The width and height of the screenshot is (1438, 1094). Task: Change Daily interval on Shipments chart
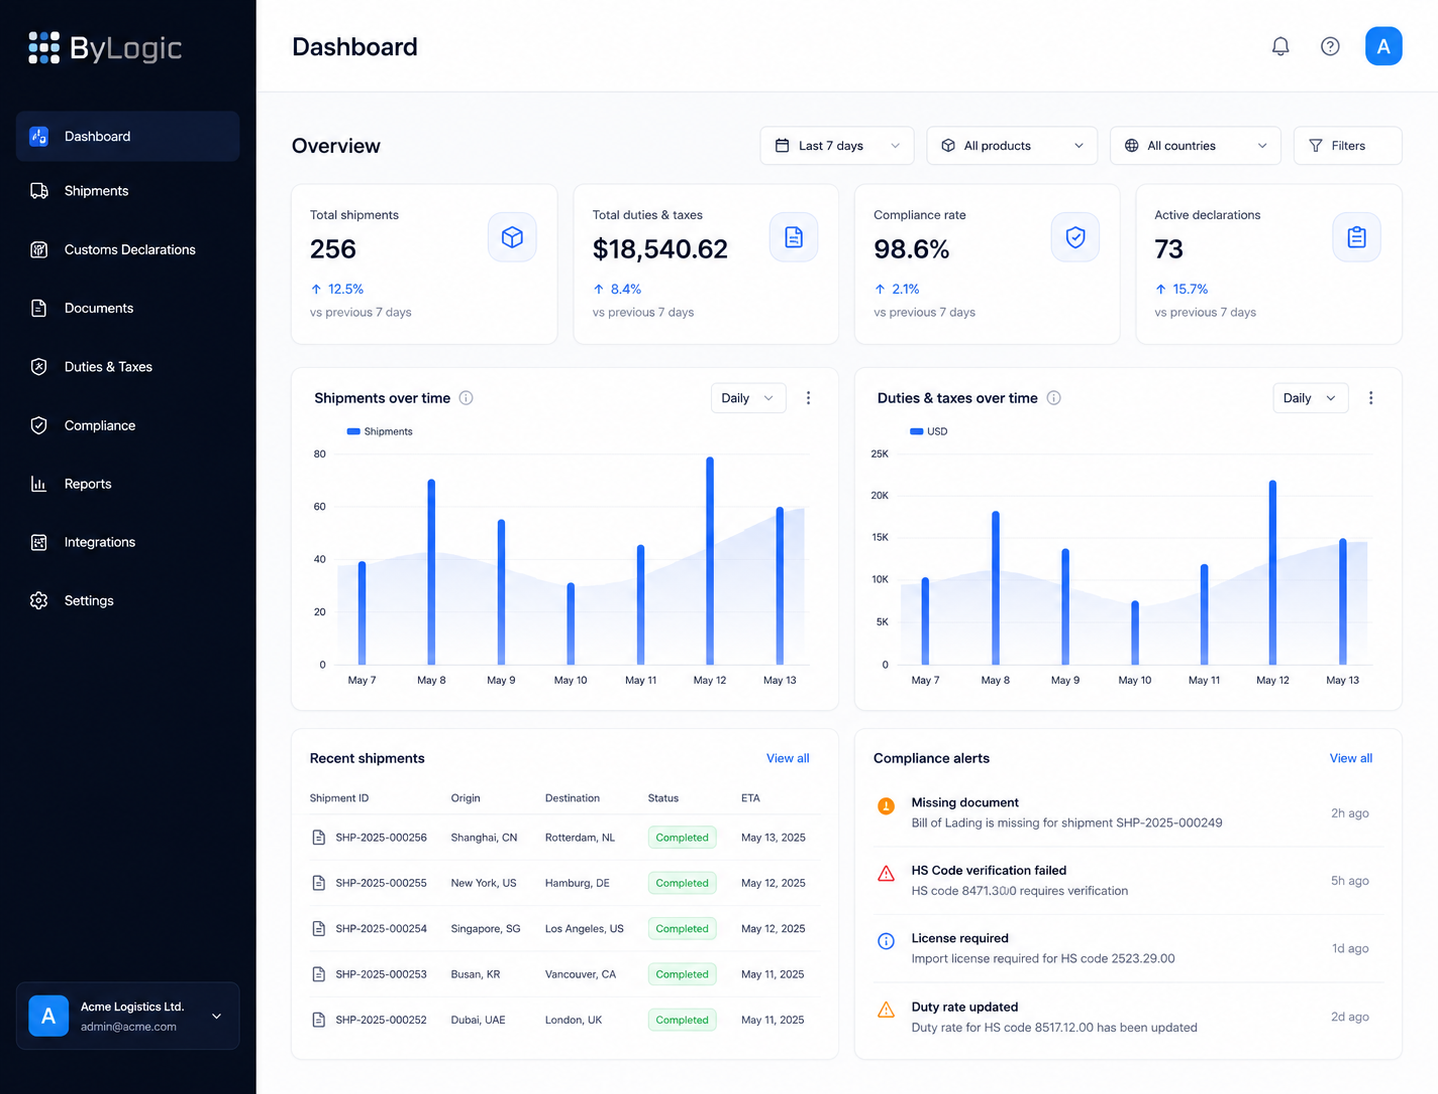coord(748,398)
